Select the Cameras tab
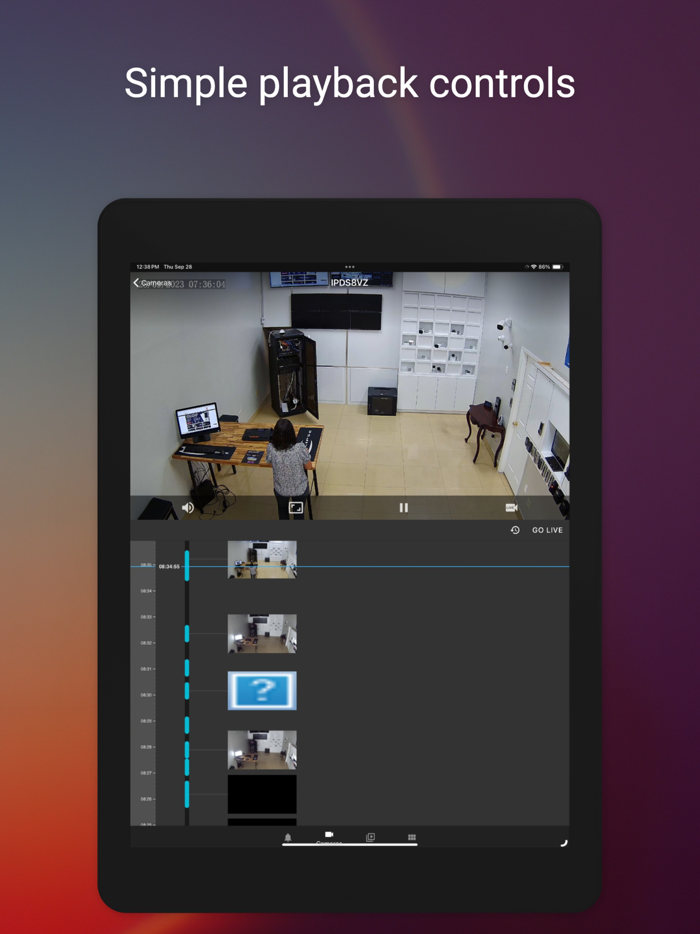Image resolution: width=700 pixels, height=934 pixels. point(329,837)
